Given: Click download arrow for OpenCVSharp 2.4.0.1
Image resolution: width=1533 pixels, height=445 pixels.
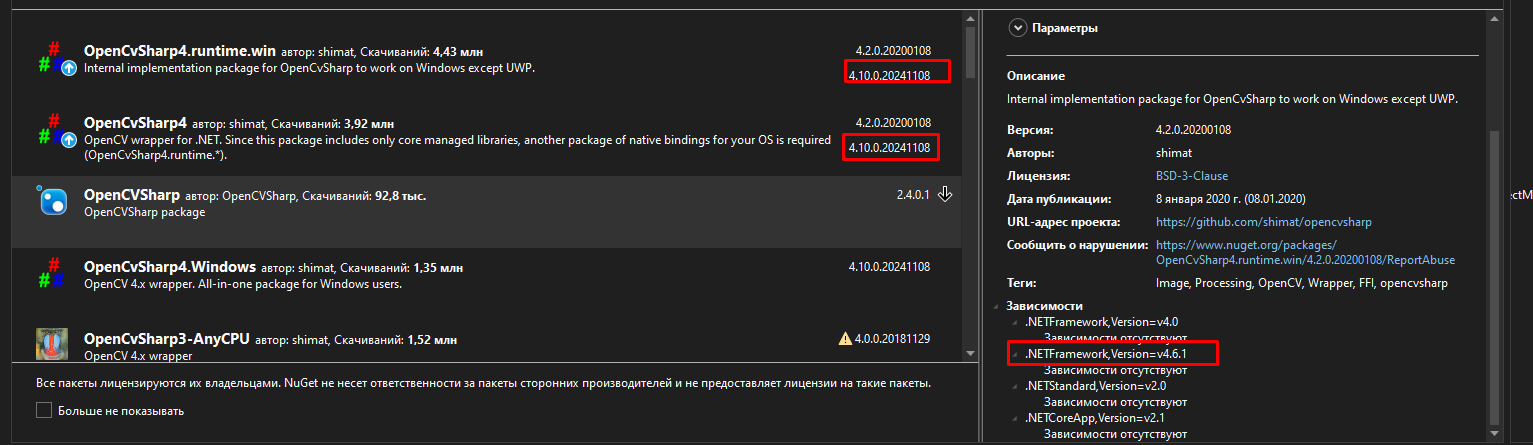Looking at the screenshot, I should (945, 194).
